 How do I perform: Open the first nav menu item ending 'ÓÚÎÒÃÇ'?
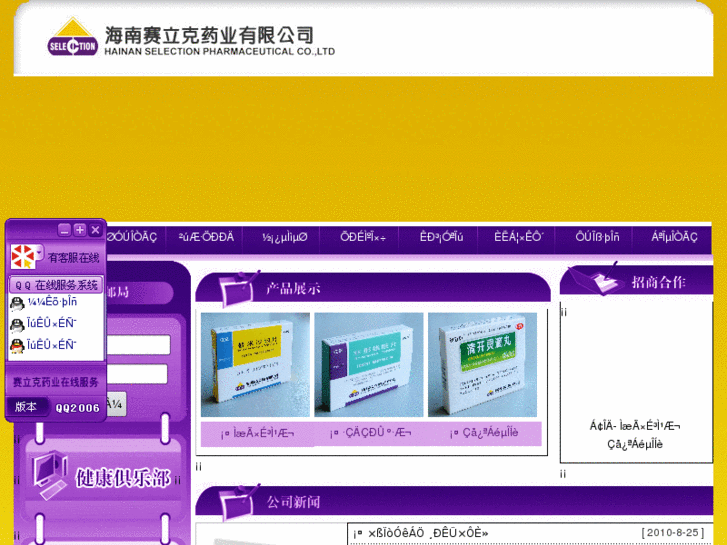point(132,237)
